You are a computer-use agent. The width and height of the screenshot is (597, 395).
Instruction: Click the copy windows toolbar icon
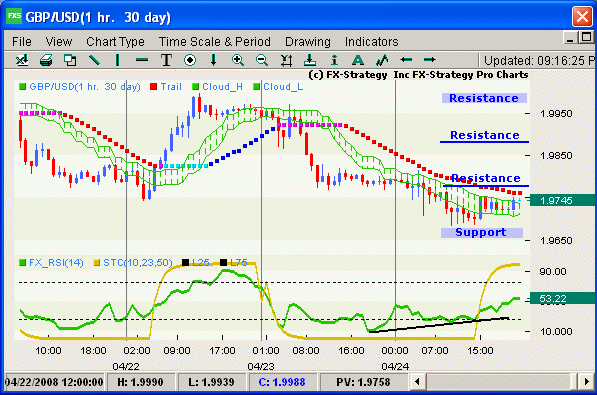click(70, 60)
